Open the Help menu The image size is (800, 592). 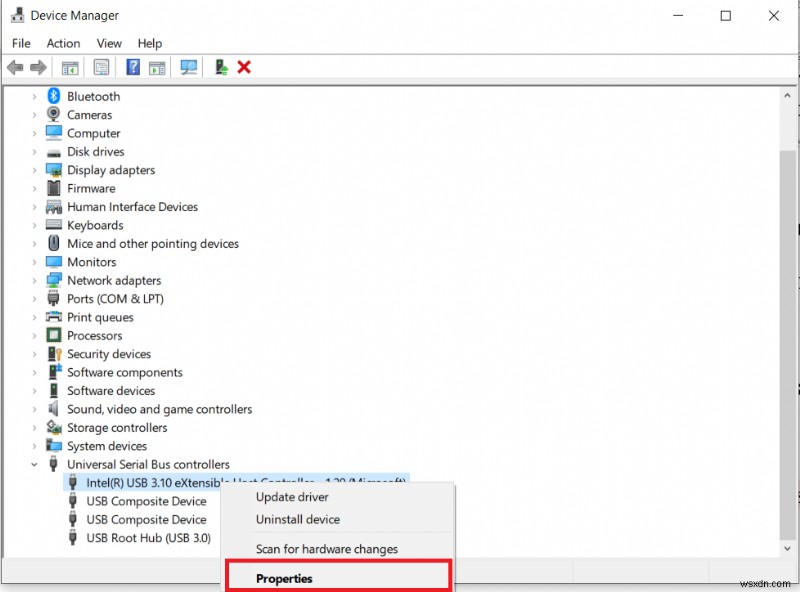point(149,43)
